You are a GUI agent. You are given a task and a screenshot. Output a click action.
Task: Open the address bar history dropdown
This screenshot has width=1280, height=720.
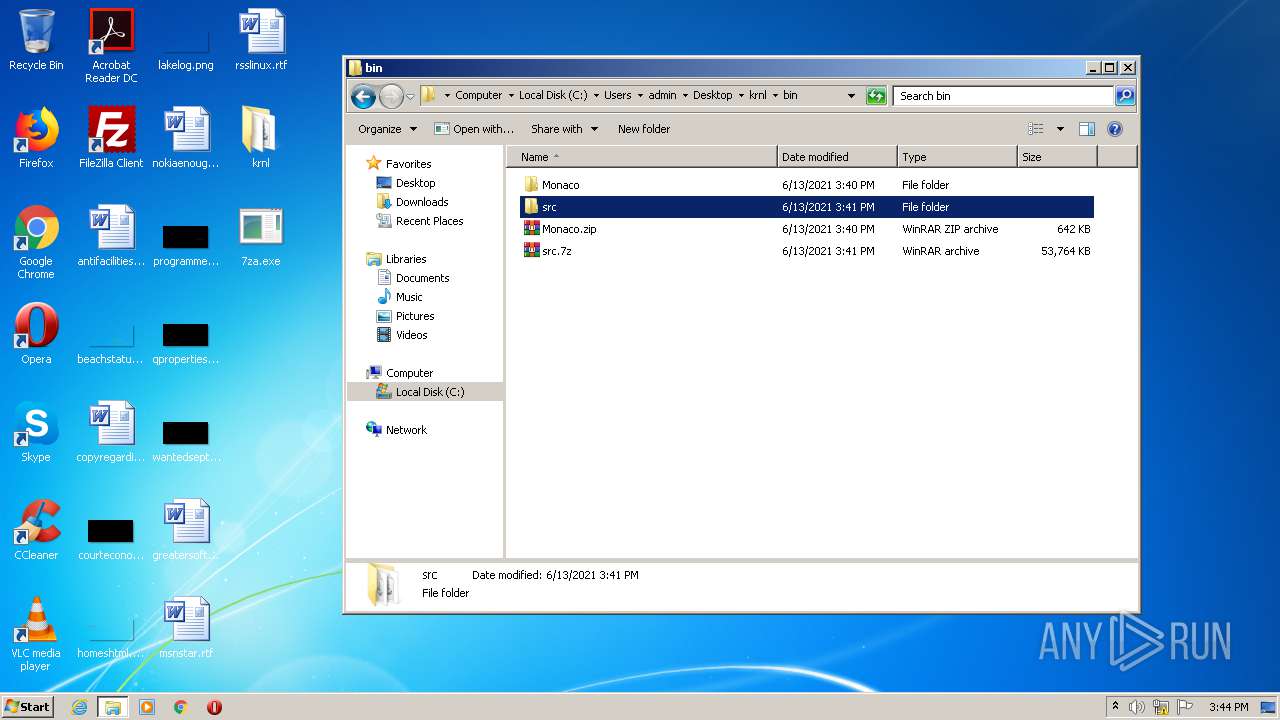pyautogui.click(x=851, y=96)
